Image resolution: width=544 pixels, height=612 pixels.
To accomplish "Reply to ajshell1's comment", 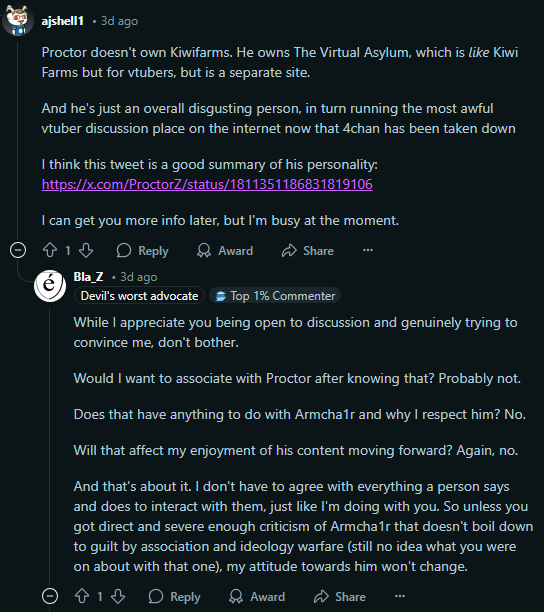I will [x=142, y=251].
